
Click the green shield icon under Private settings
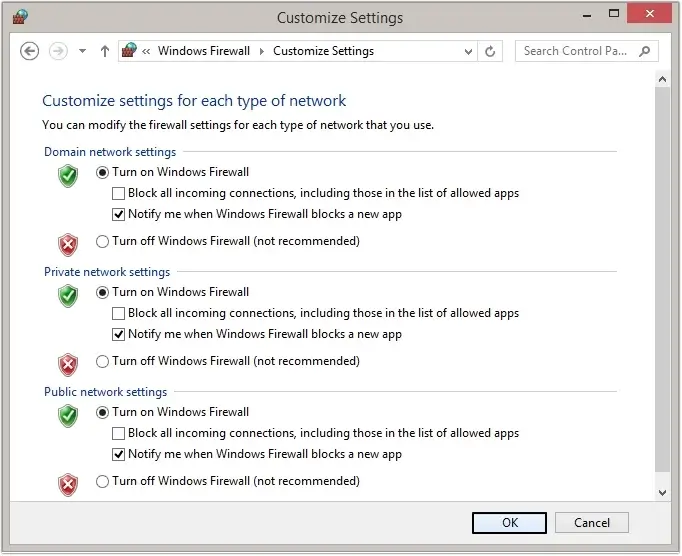tap(68, 296)
